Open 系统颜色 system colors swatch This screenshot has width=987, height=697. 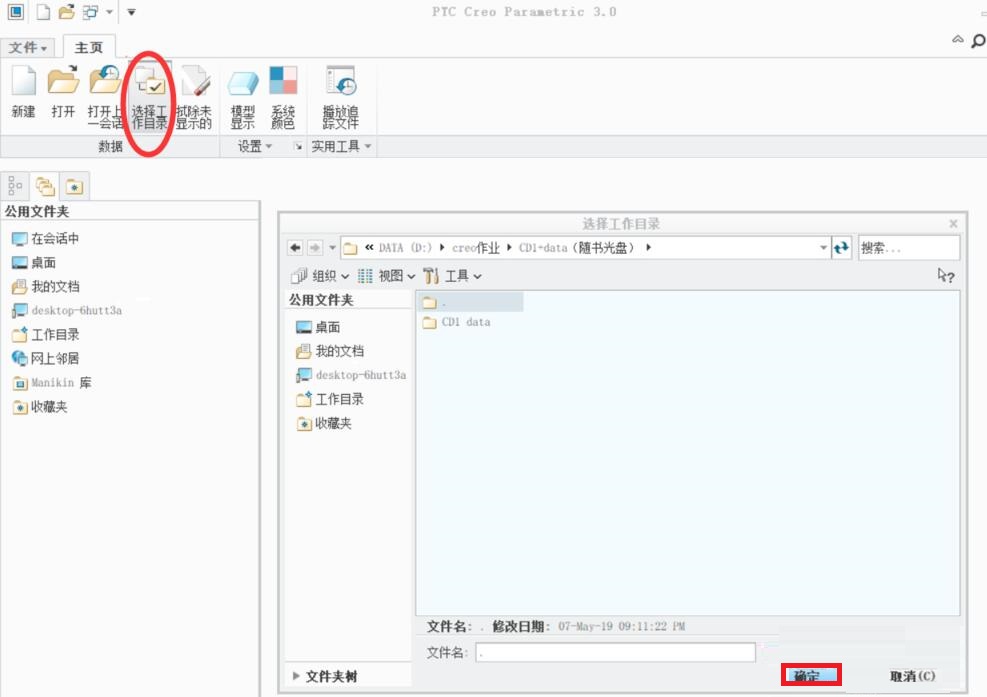(x=283, y=84)
